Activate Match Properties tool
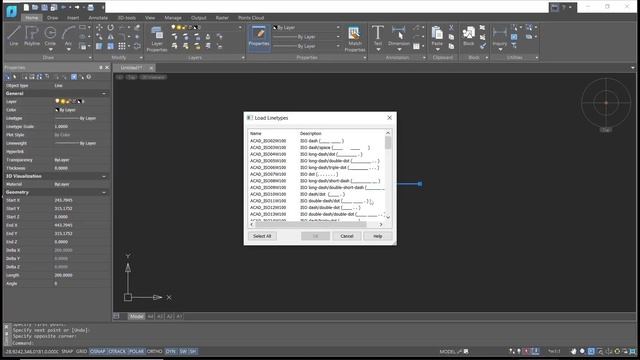The width and height of the screenshot is (640, 360). pyautogui.click(x=354, y=39)
